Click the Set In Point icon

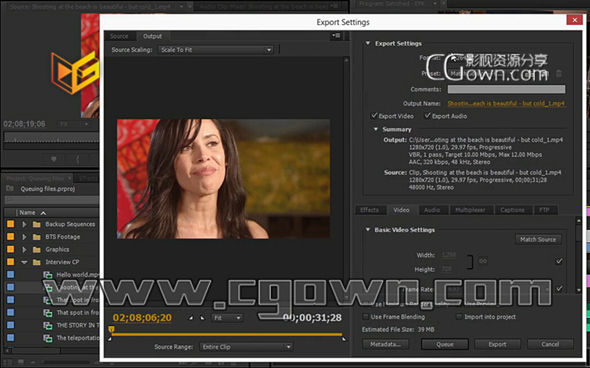[x=191, y=318]
